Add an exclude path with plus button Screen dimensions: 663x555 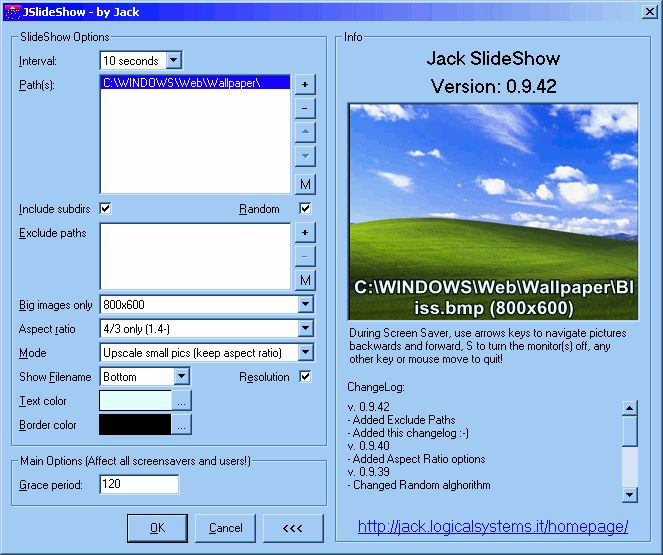point(305,232)
